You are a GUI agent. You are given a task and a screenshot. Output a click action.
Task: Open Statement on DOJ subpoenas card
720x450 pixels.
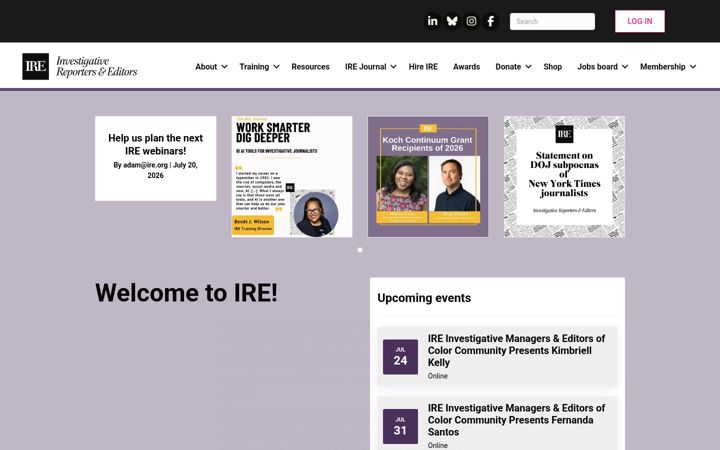(x=564, y=176)
